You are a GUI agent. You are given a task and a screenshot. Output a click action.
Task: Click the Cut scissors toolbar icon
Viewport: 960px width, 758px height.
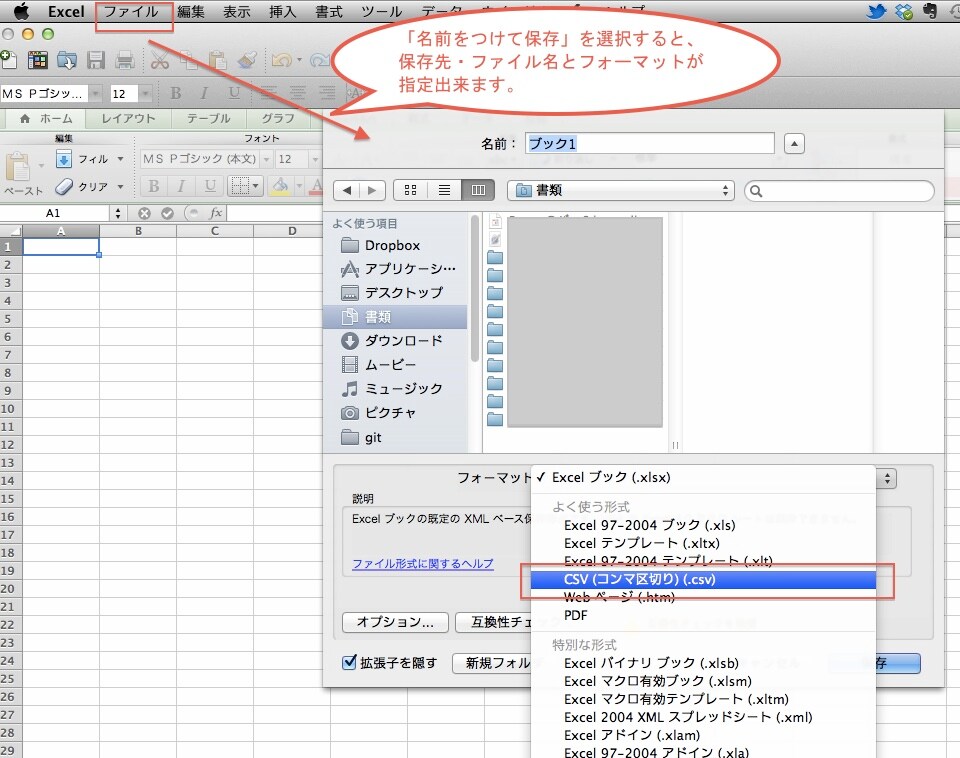click(160, 60)
